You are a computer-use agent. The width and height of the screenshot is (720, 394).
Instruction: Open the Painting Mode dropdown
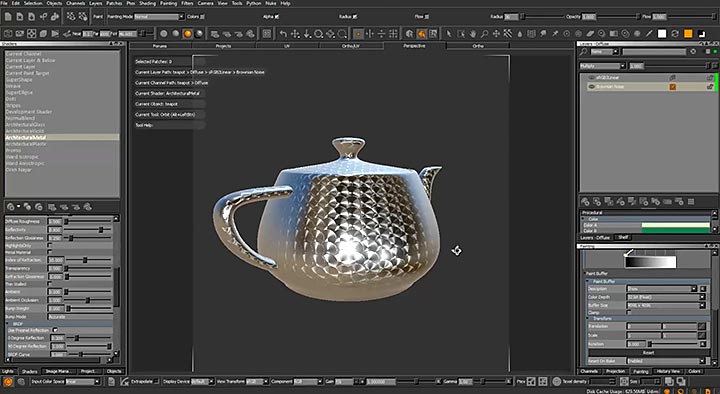click(159, 17)
